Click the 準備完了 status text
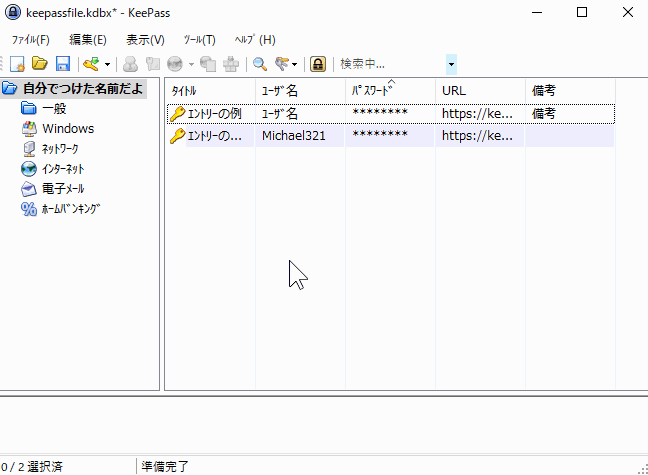The width and height of the screenshot is (648, 475). [x=165, y=467]
